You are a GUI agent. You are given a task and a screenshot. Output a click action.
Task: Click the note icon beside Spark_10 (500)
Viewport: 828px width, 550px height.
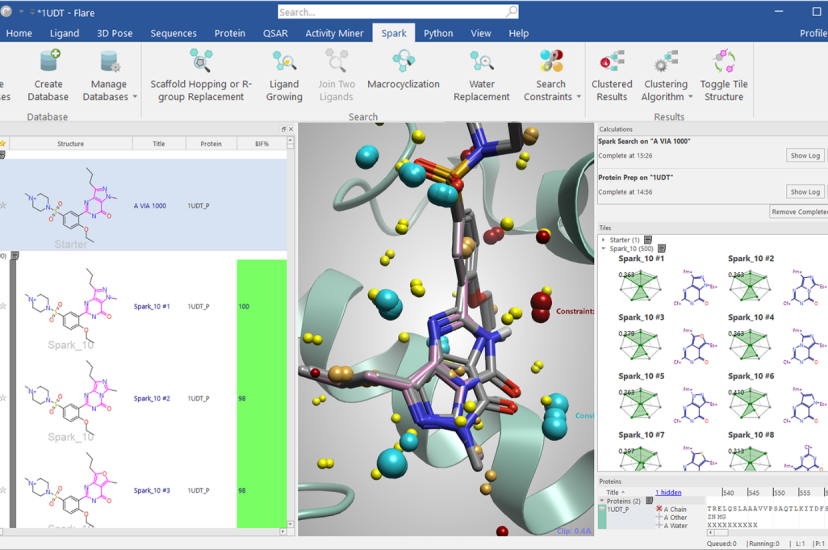[662, 248]
